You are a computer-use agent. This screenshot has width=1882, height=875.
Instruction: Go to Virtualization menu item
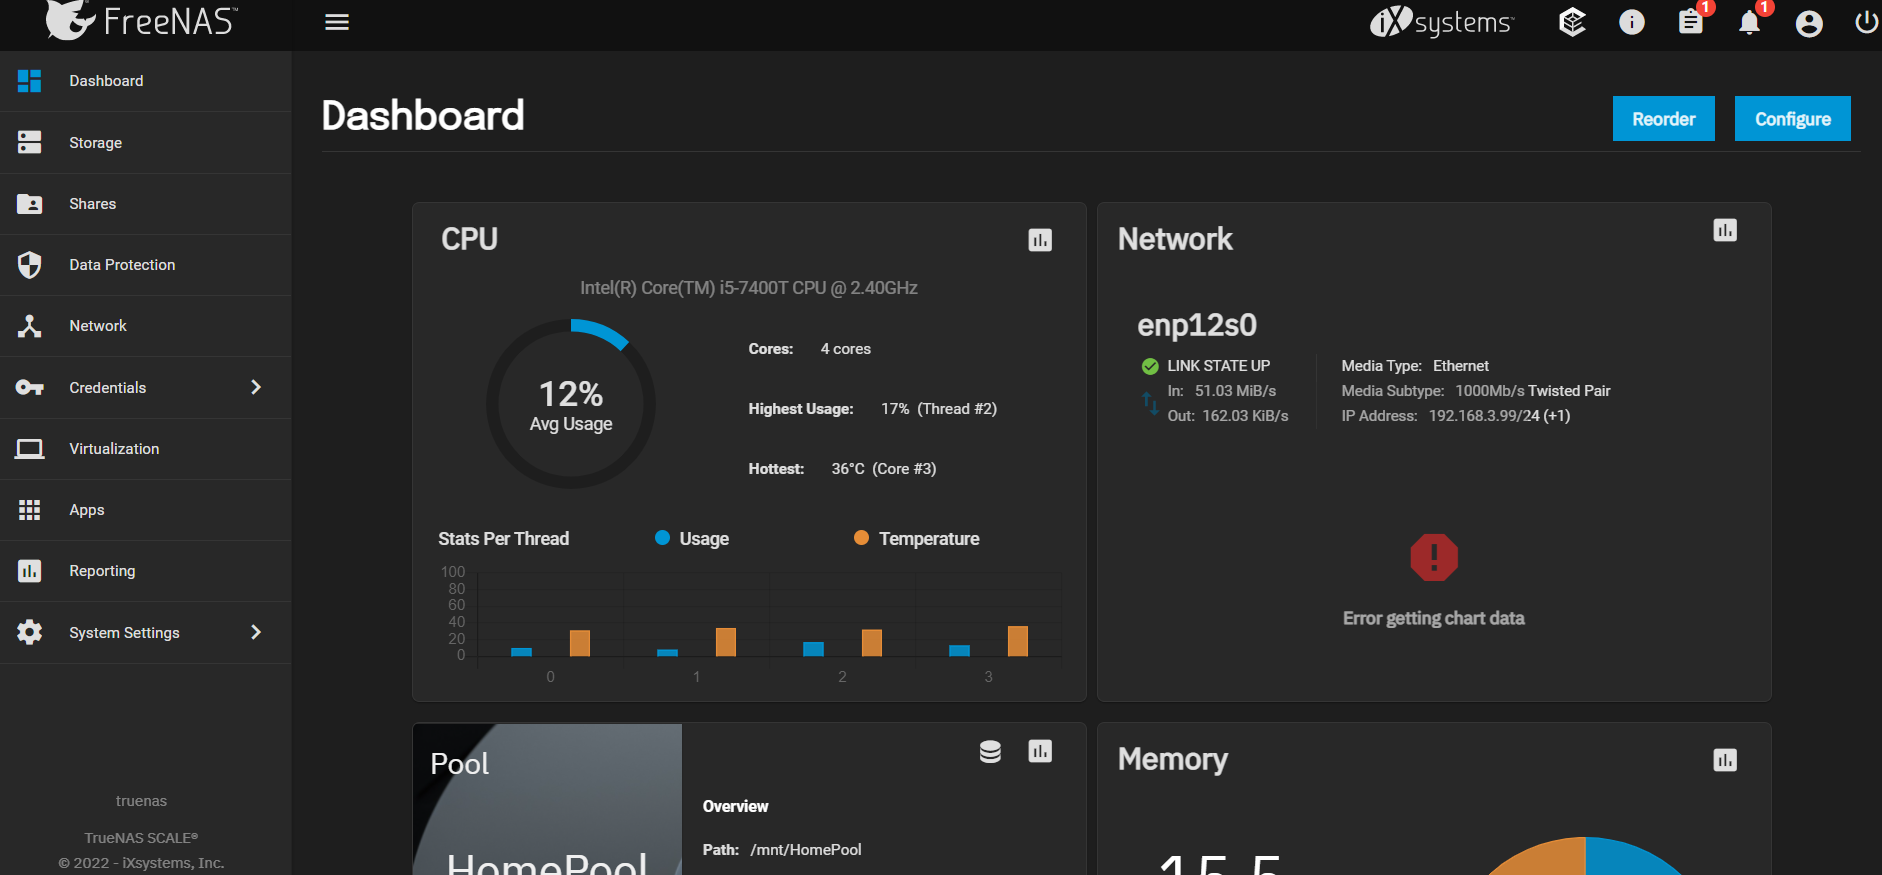click(x=146, y=449)
